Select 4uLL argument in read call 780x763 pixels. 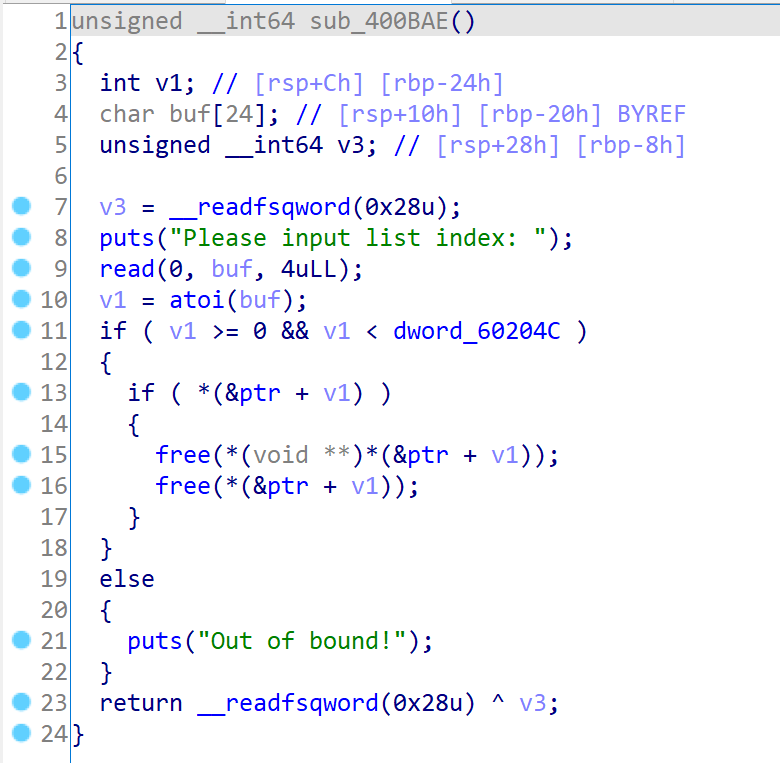coord(308,269)
